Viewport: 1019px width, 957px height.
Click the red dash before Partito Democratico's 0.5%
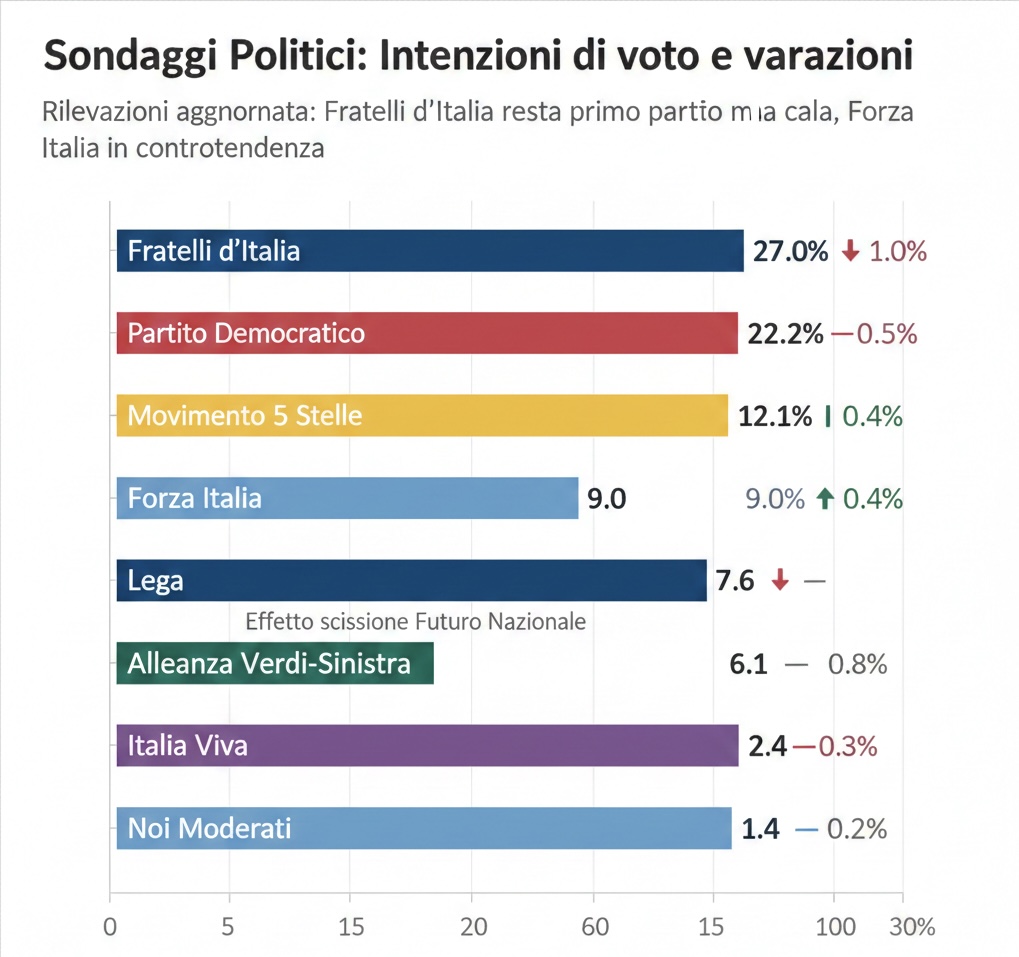[842, 334]
